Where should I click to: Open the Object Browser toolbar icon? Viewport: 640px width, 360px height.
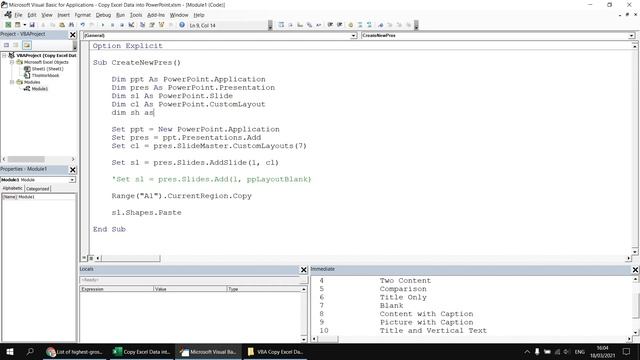click(x=161, y=25)
